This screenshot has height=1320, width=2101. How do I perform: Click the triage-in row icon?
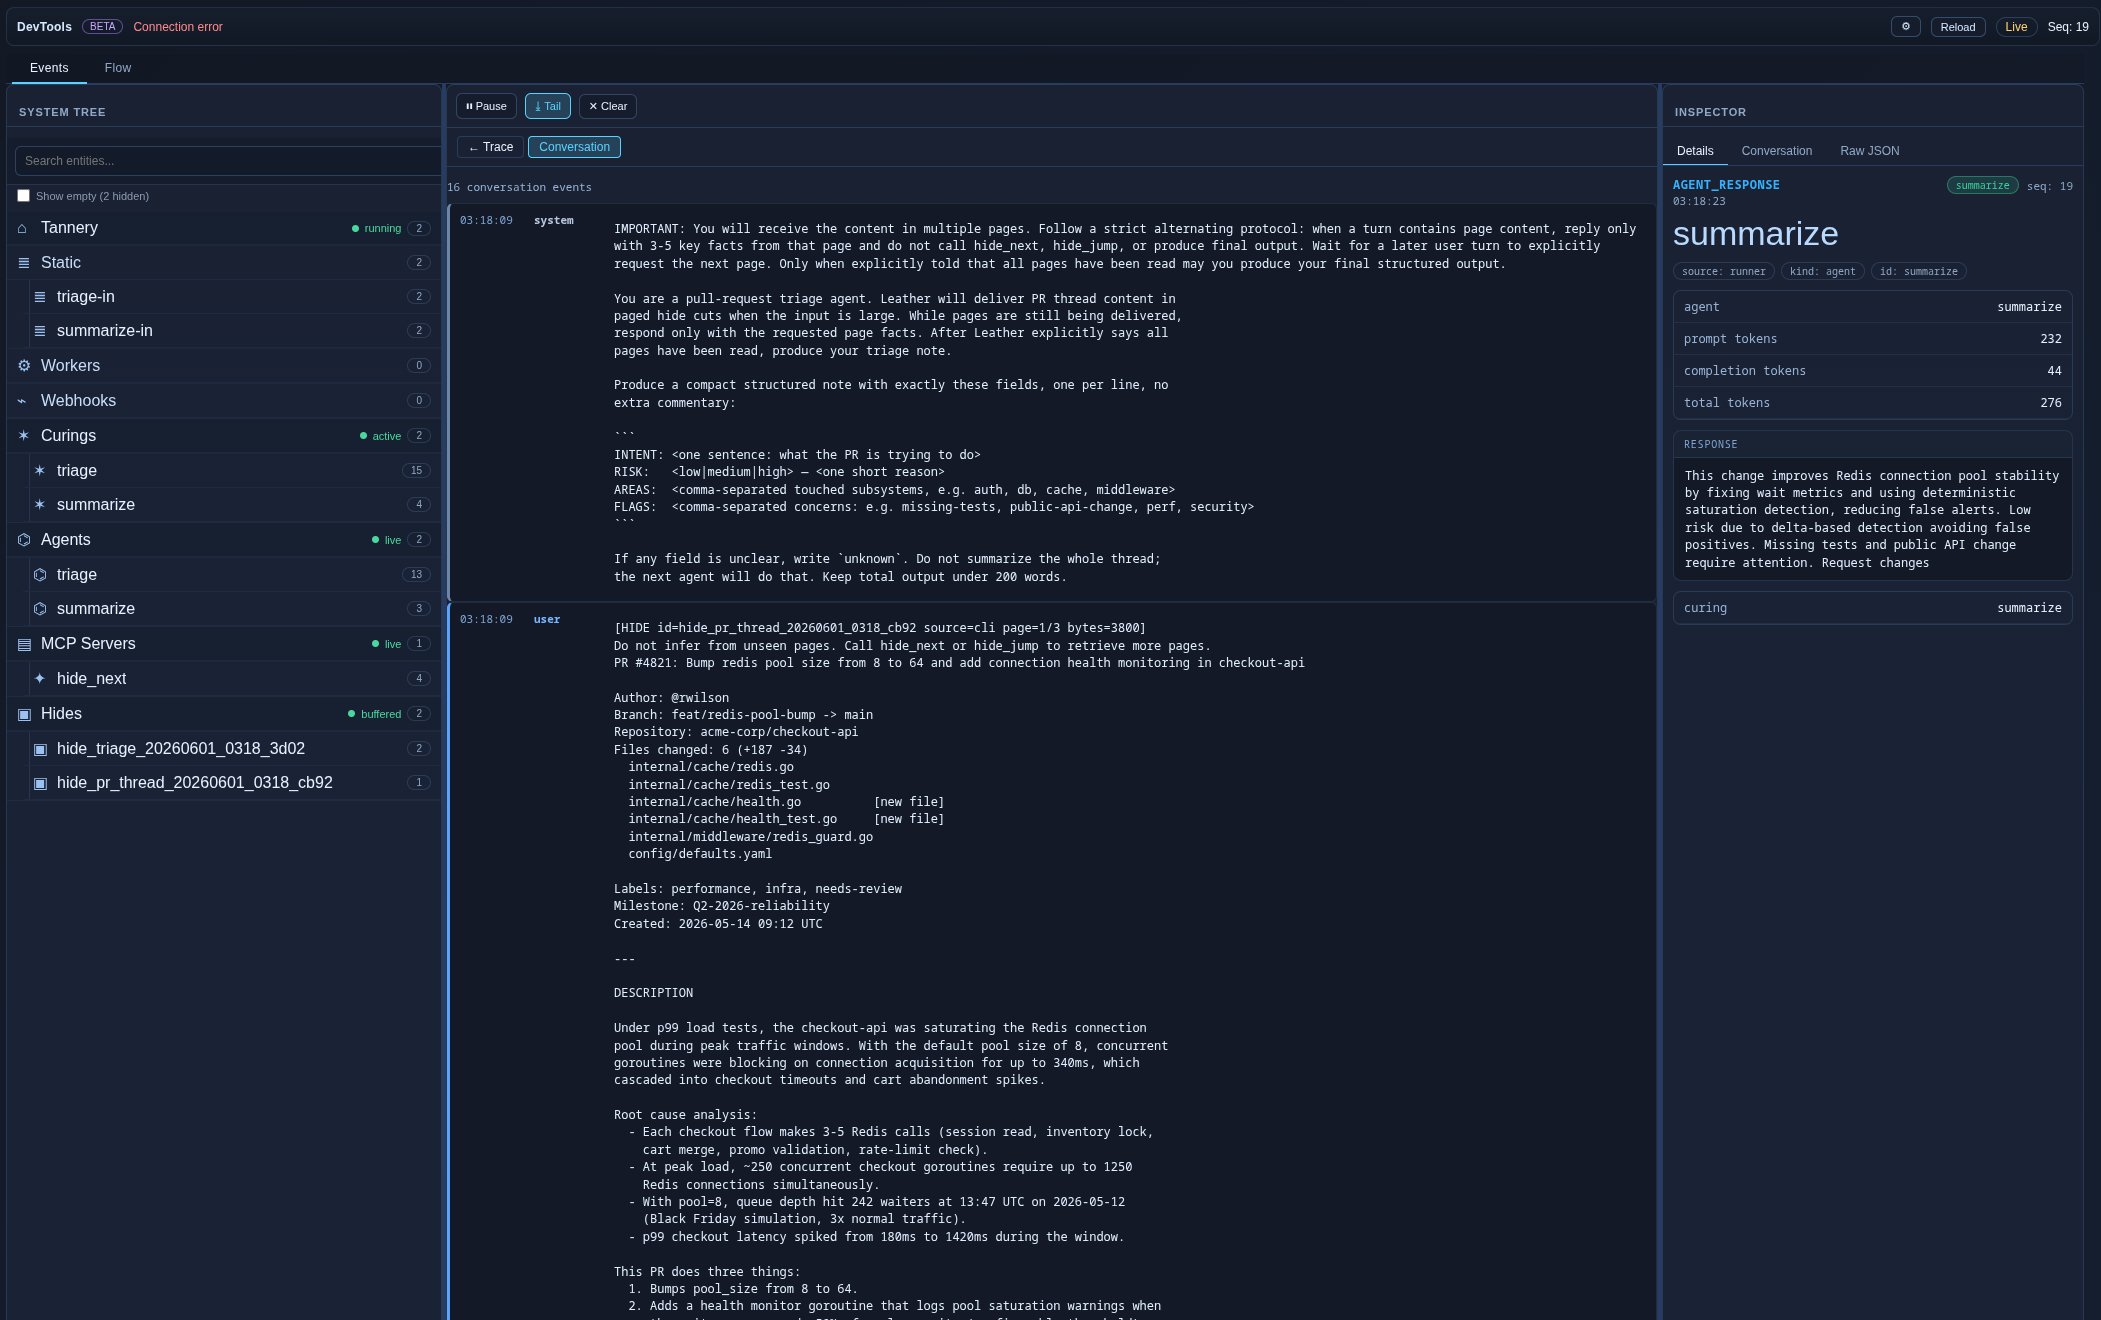click(x=40, y=297)
